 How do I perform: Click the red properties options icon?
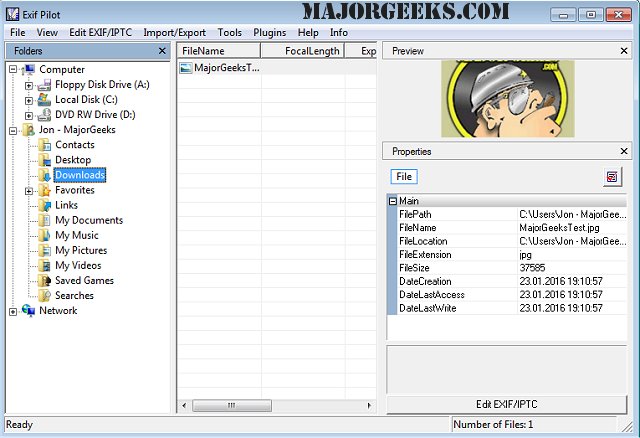point(612,177)
